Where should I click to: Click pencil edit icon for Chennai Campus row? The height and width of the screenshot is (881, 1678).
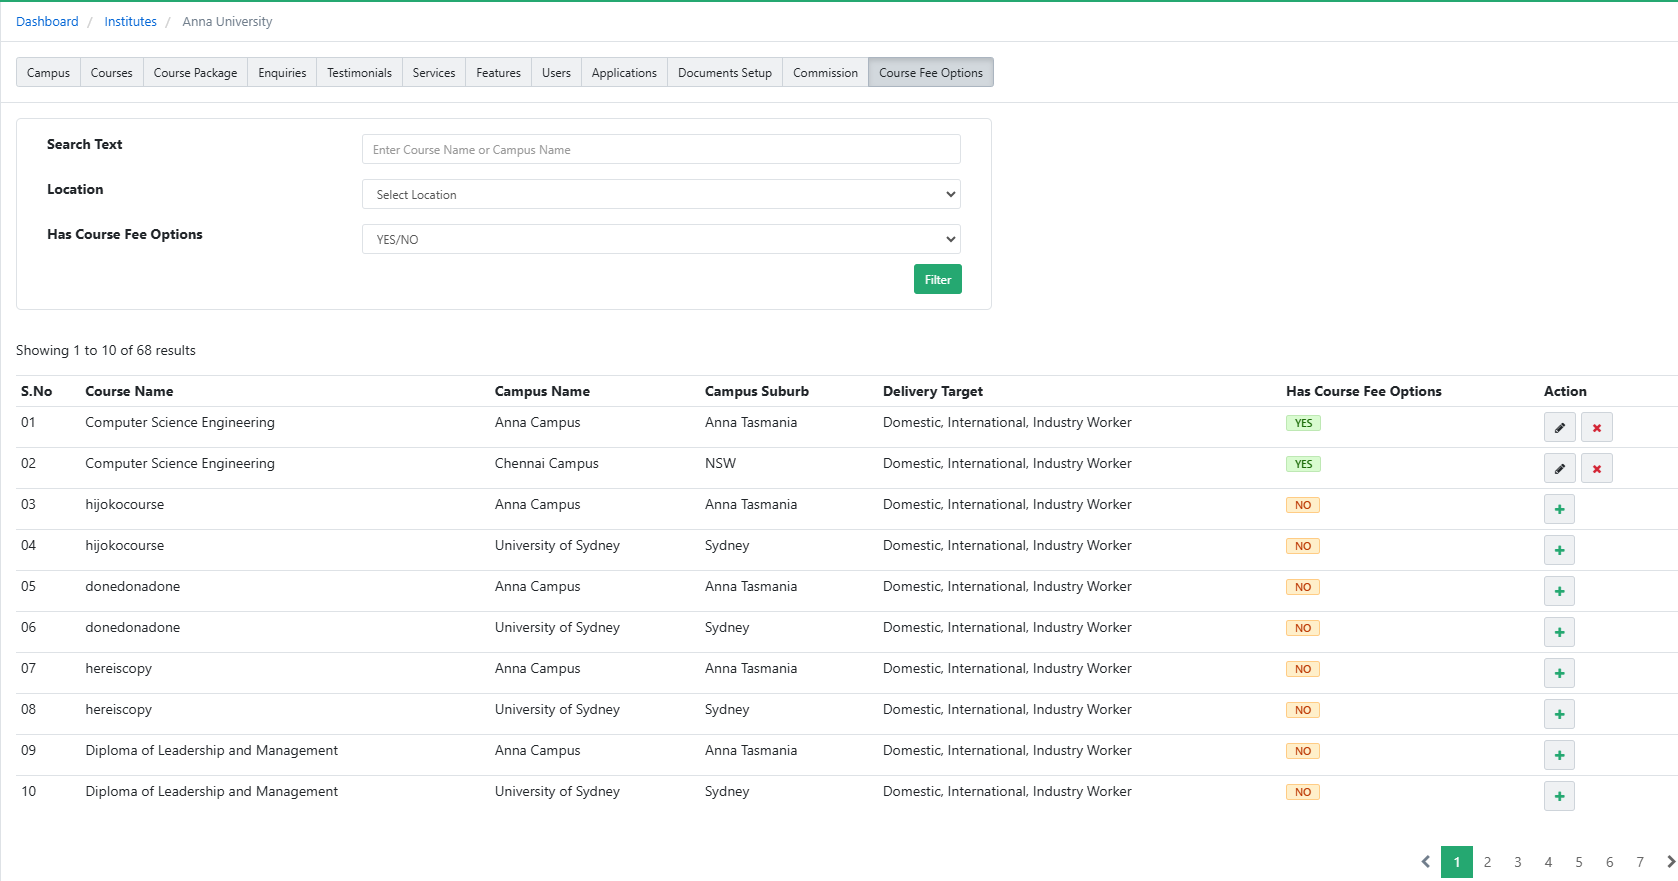1559,468
